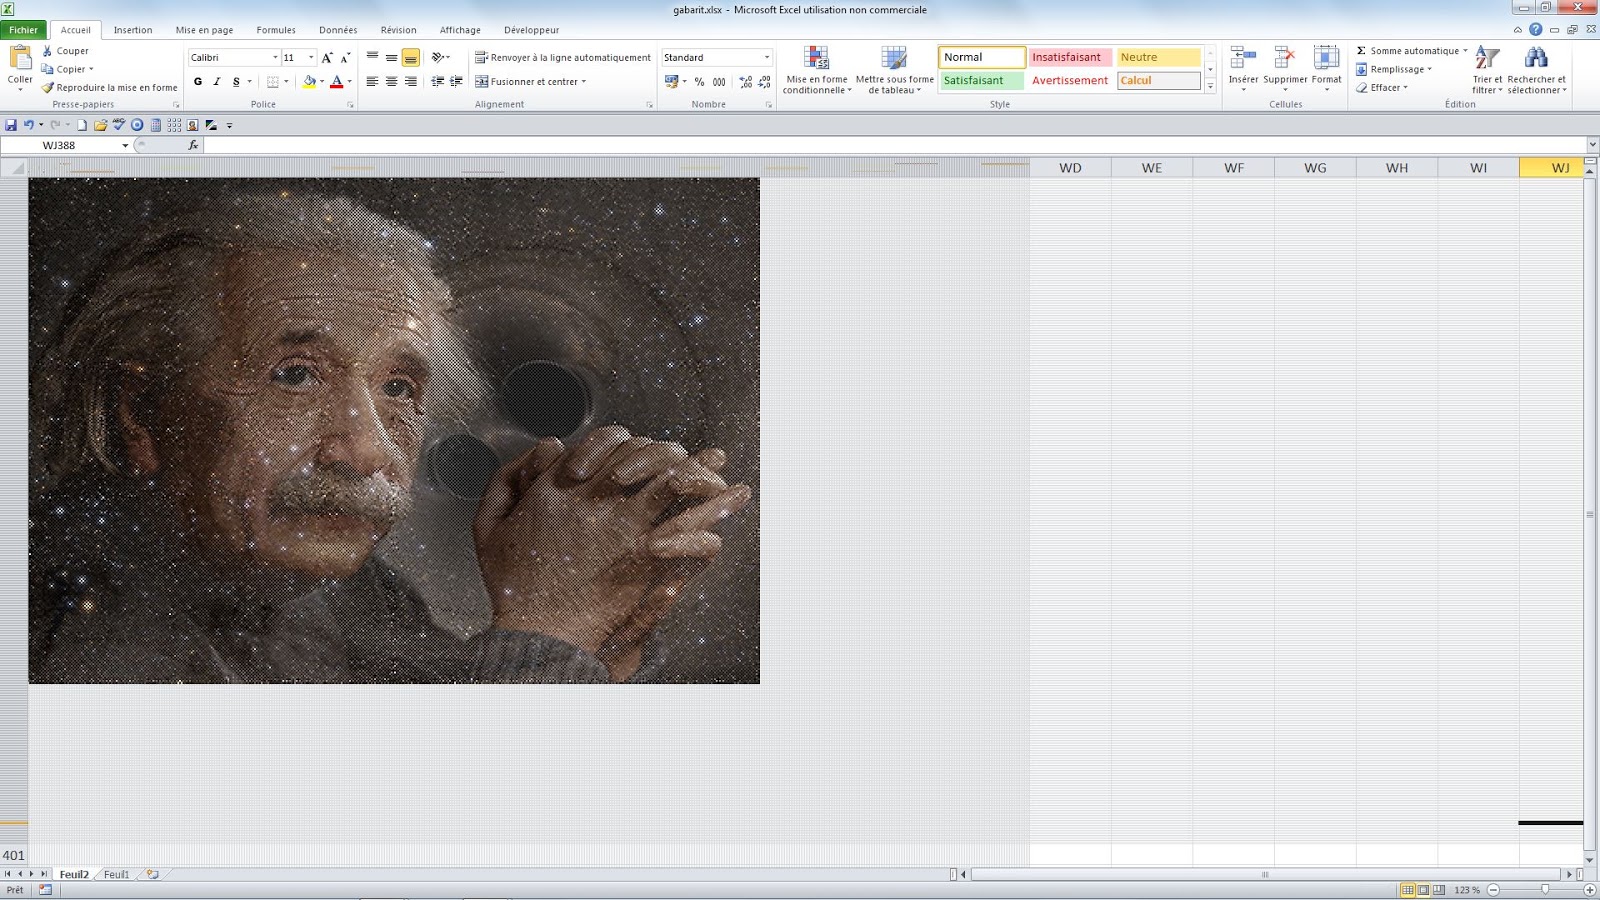Apply the thousands separator (000) format
The image size is (1600, 900).
click(x=718, y=82)
